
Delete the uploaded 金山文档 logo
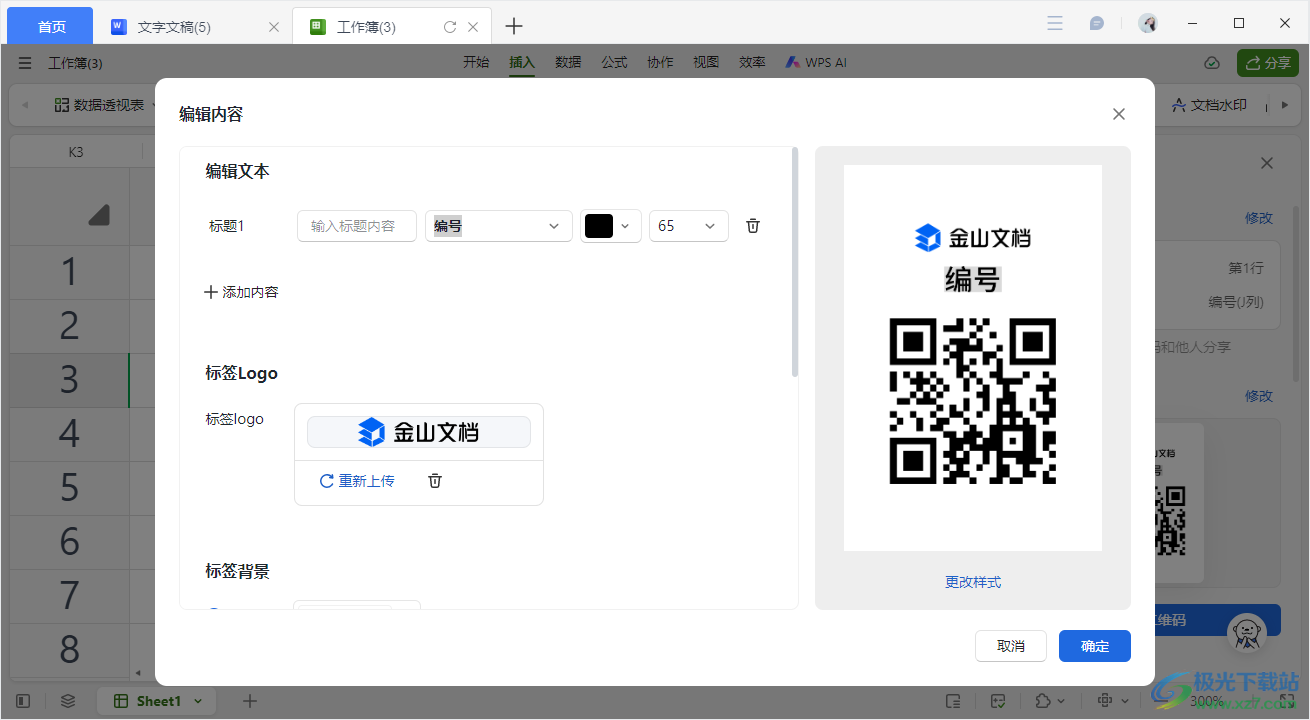pos(435,481)
